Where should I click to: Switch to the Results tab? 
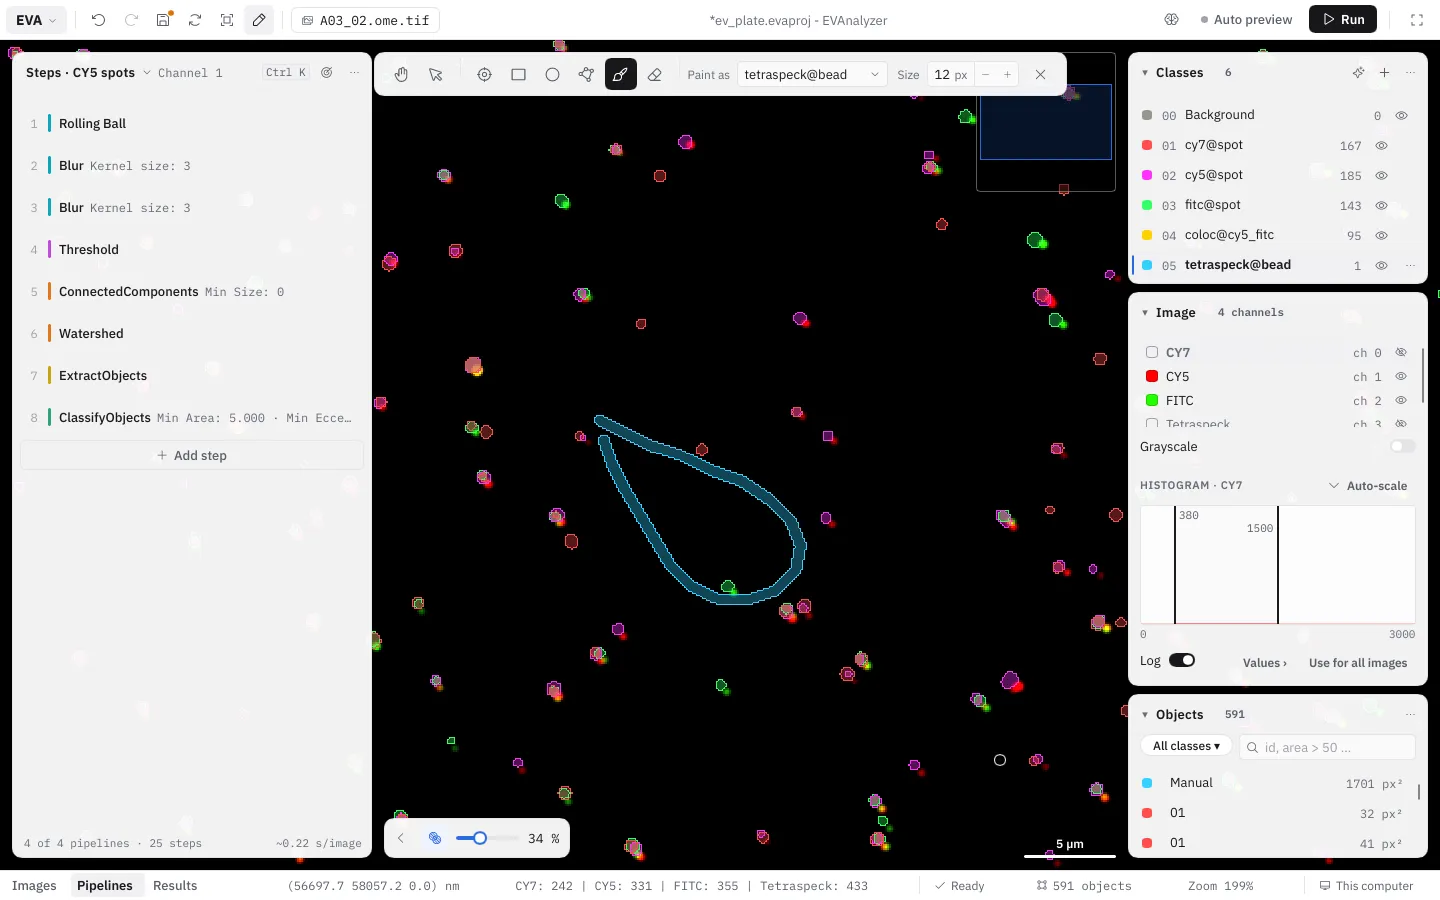coord(175,886)
